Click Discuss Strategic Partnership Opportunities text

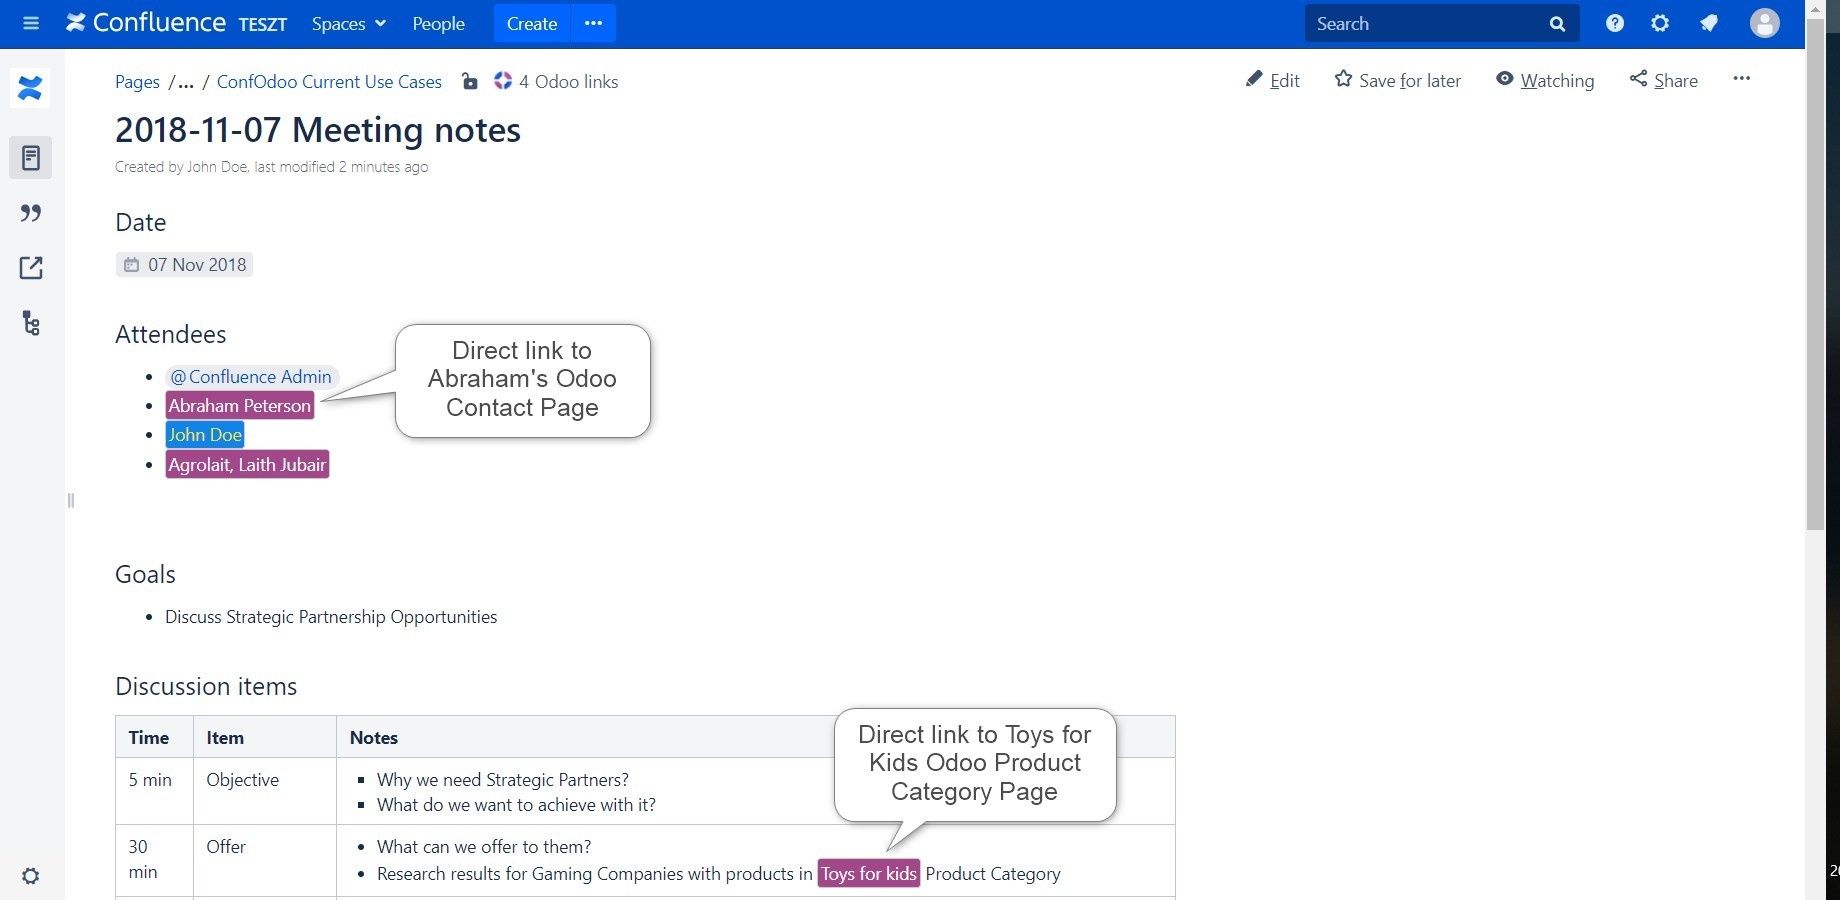click(x=331, y=617)
